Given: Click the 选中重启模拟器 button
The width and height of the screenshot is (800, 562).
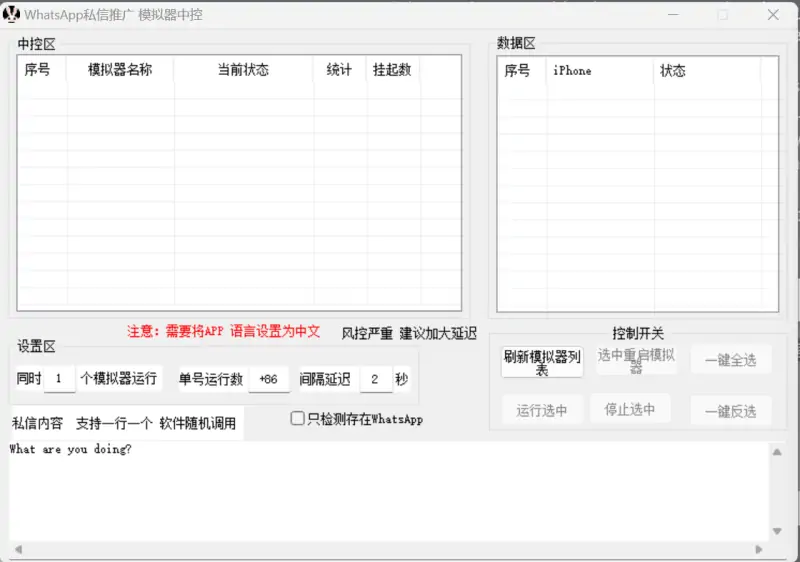Looking at the screenshot, I should click(636, 361).
